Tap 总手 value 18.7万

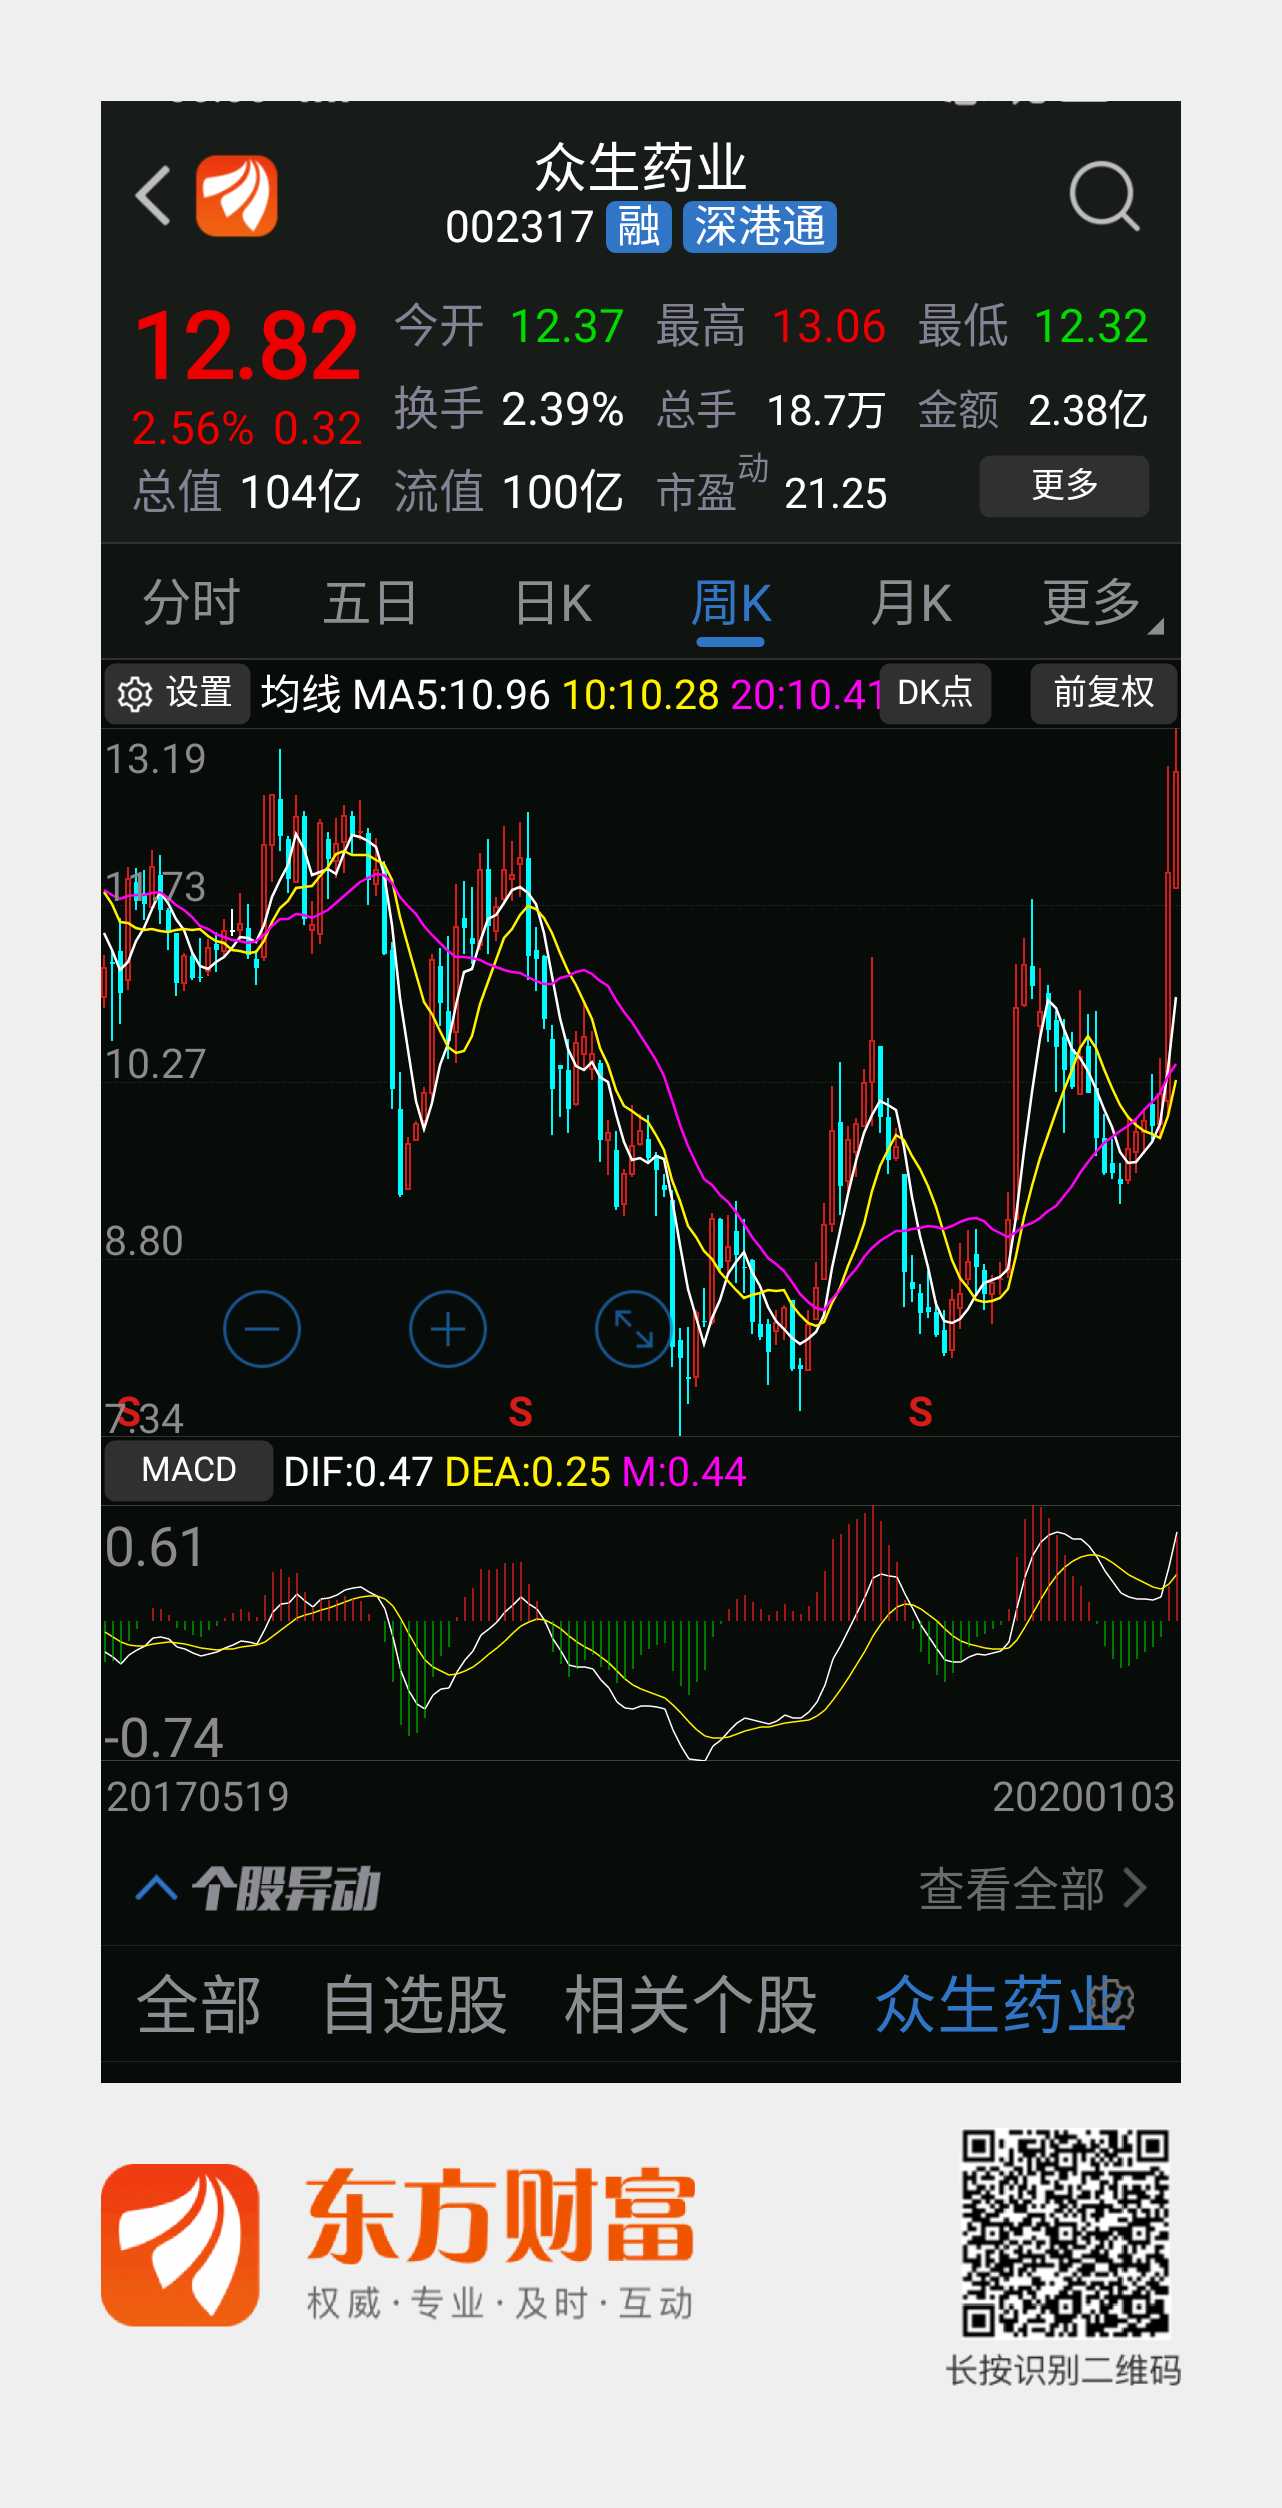[826, 409]
